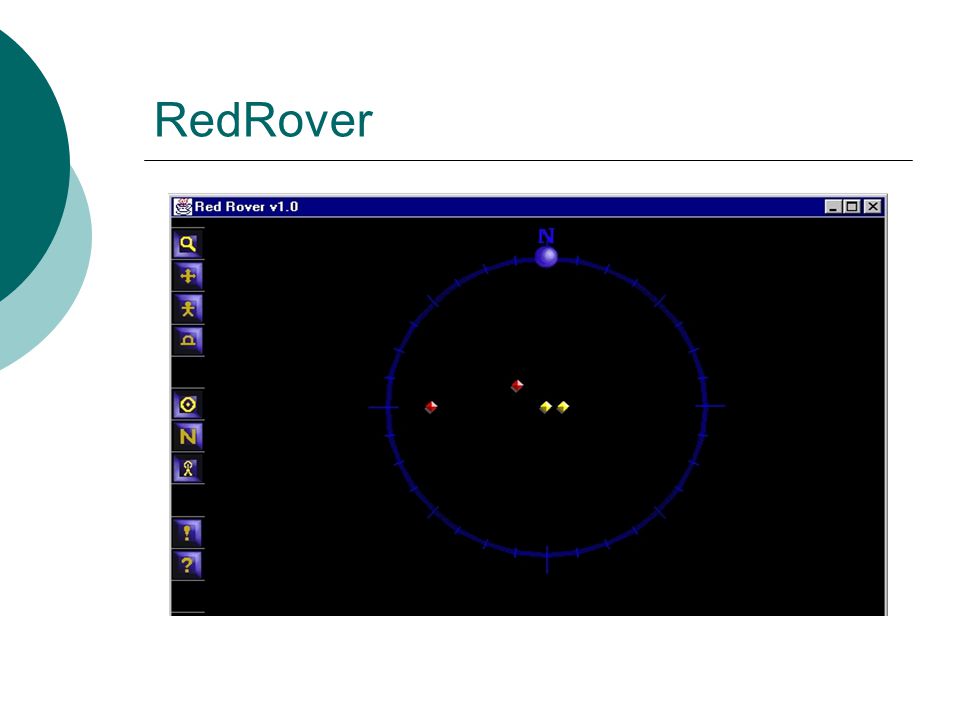The height and width of the screenshot is (720, 960).
Task: Open help with question mark icon
Action: pos(188,565)
